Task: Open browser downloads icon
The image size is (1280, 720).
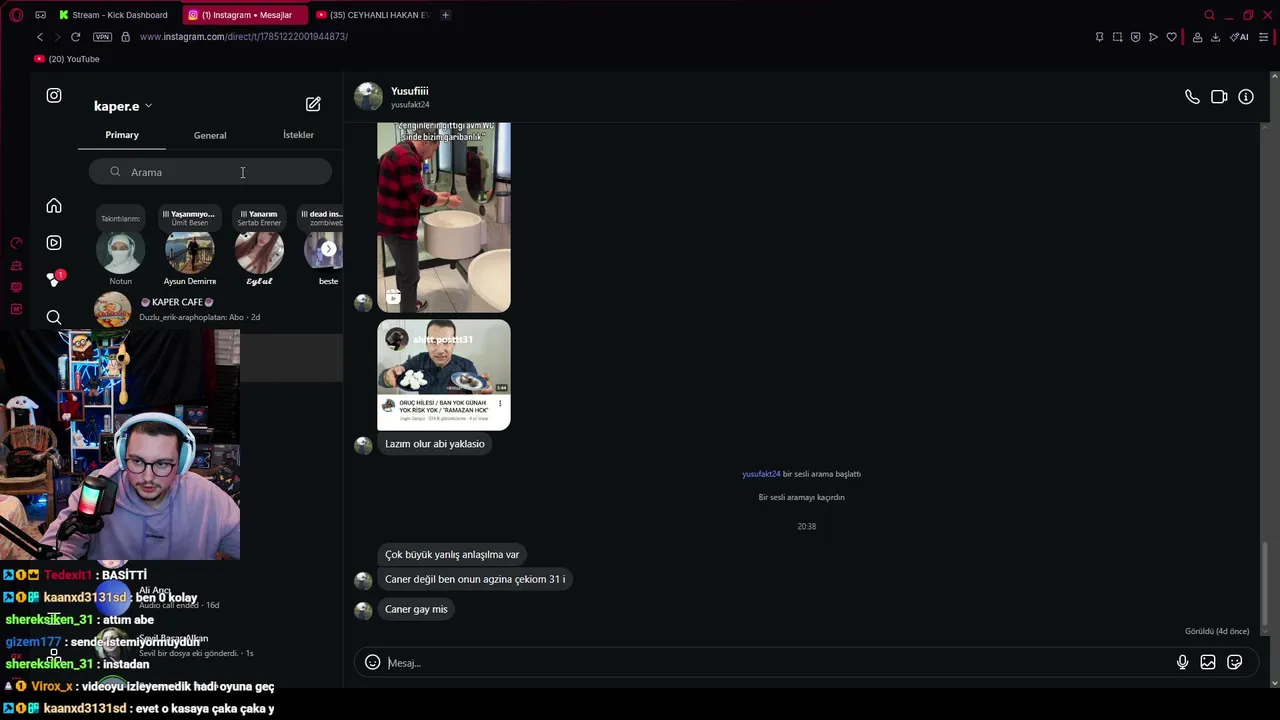Action: coord(1215,37)
